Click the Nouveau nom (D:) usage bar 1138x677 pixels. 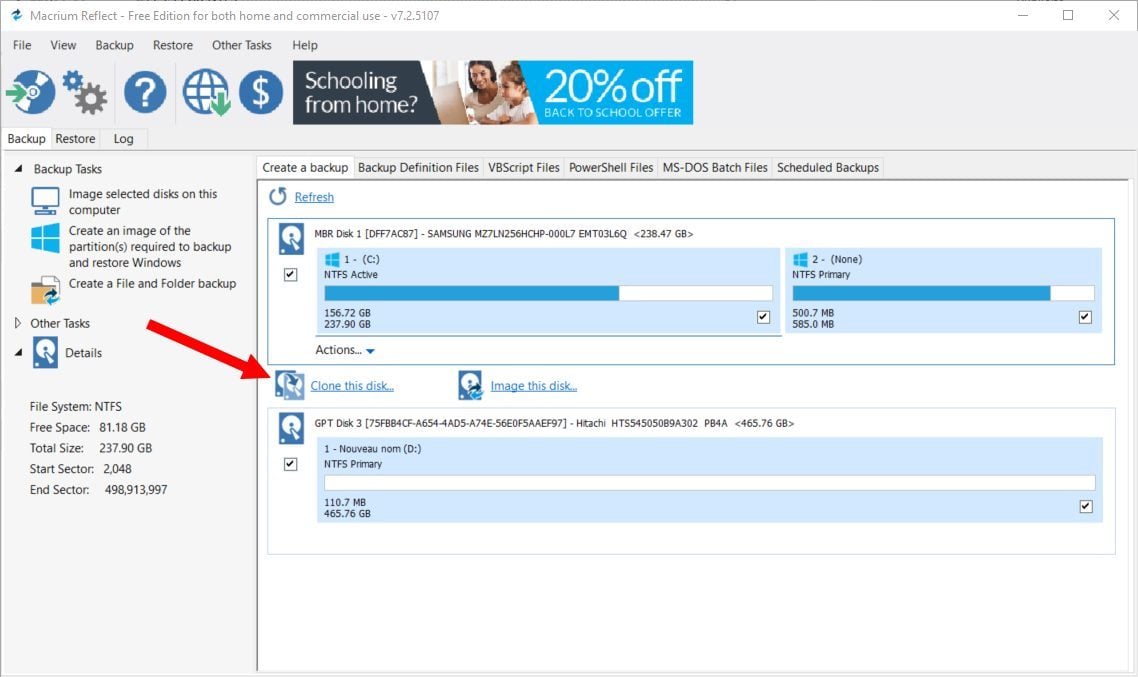click(x=709, y=483)
